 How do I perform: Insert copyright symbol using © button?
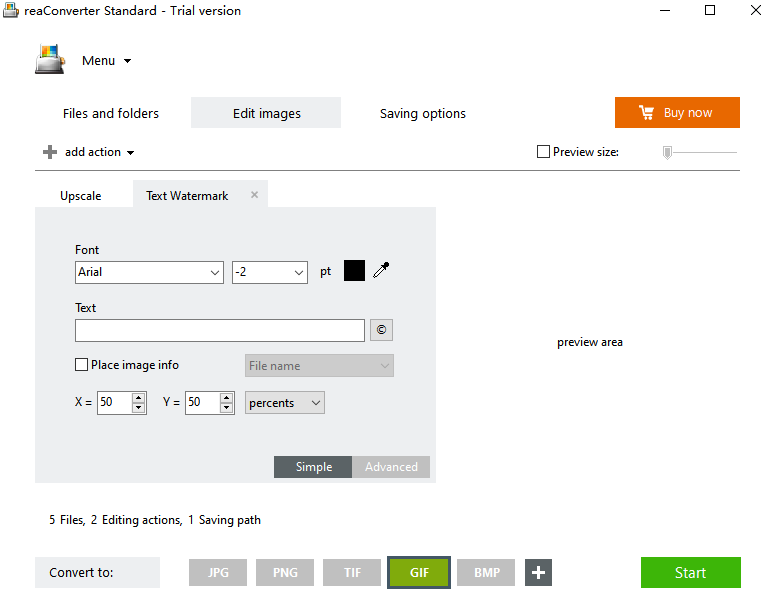[380, 331]
